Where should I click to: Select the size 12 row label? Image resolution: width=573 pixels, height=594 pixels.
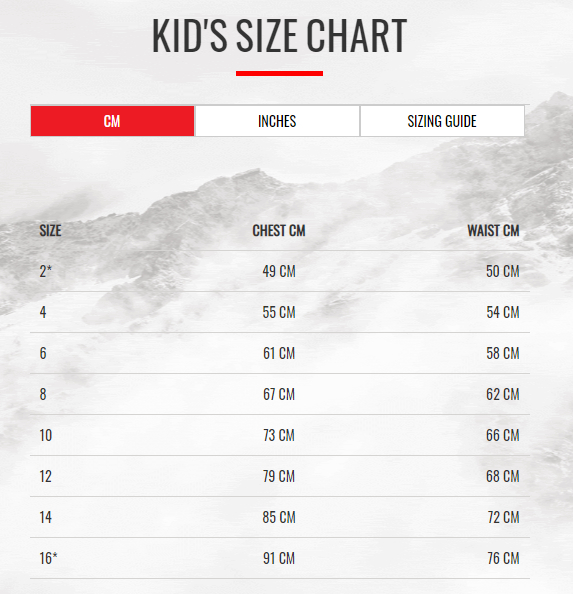(45, 476)
